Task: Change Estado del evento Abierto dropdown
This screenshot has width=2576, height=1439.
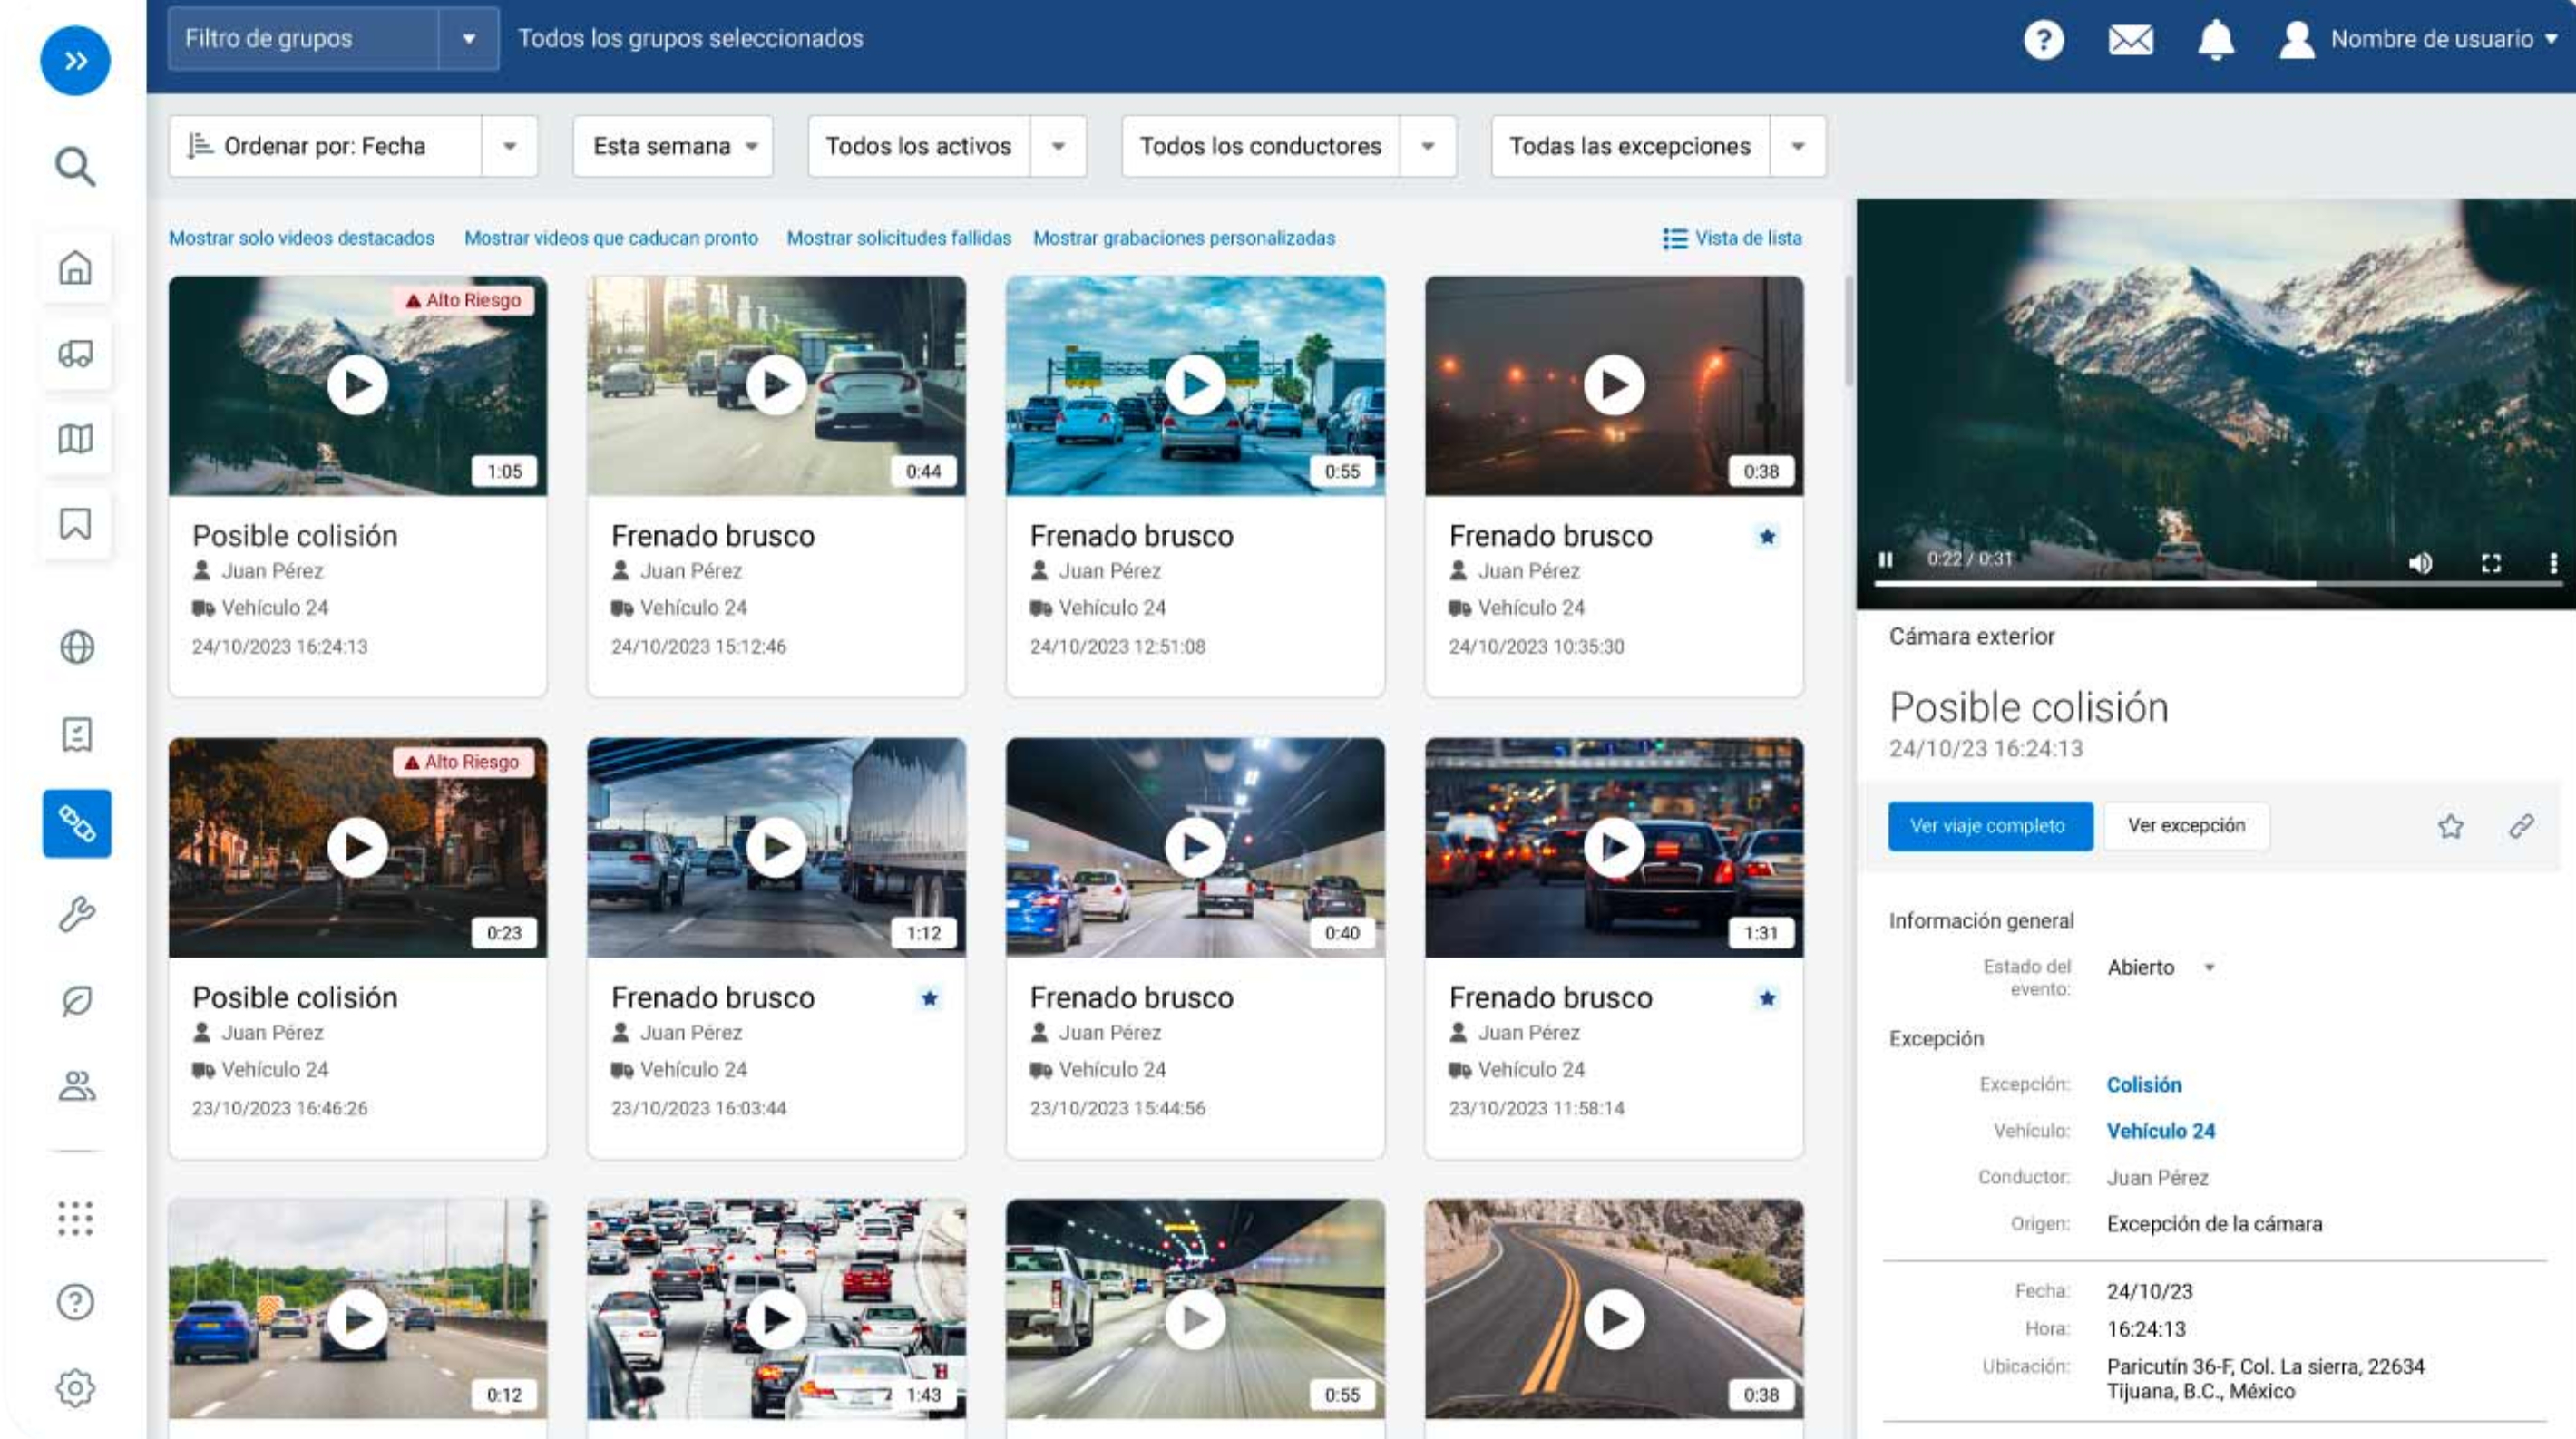Action: (2161, 968)
